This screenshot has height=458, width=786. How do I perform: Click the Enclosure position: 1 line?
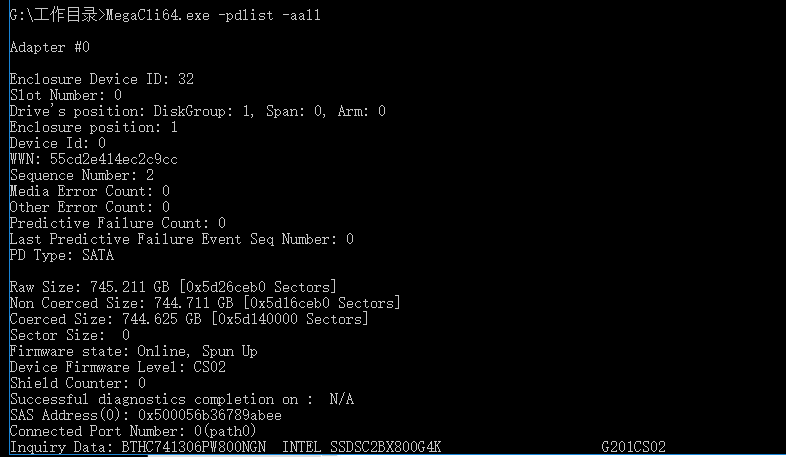click(x=94, y=127)
